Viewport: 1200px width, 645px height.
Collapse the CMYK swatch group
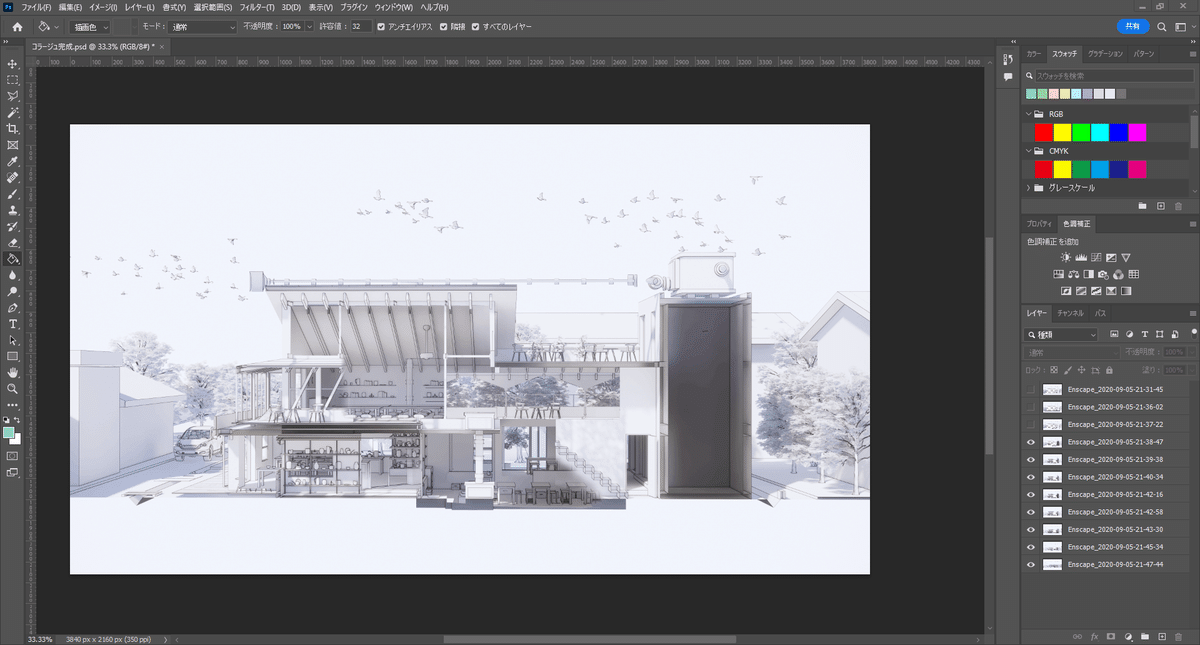pos(1029,151)
